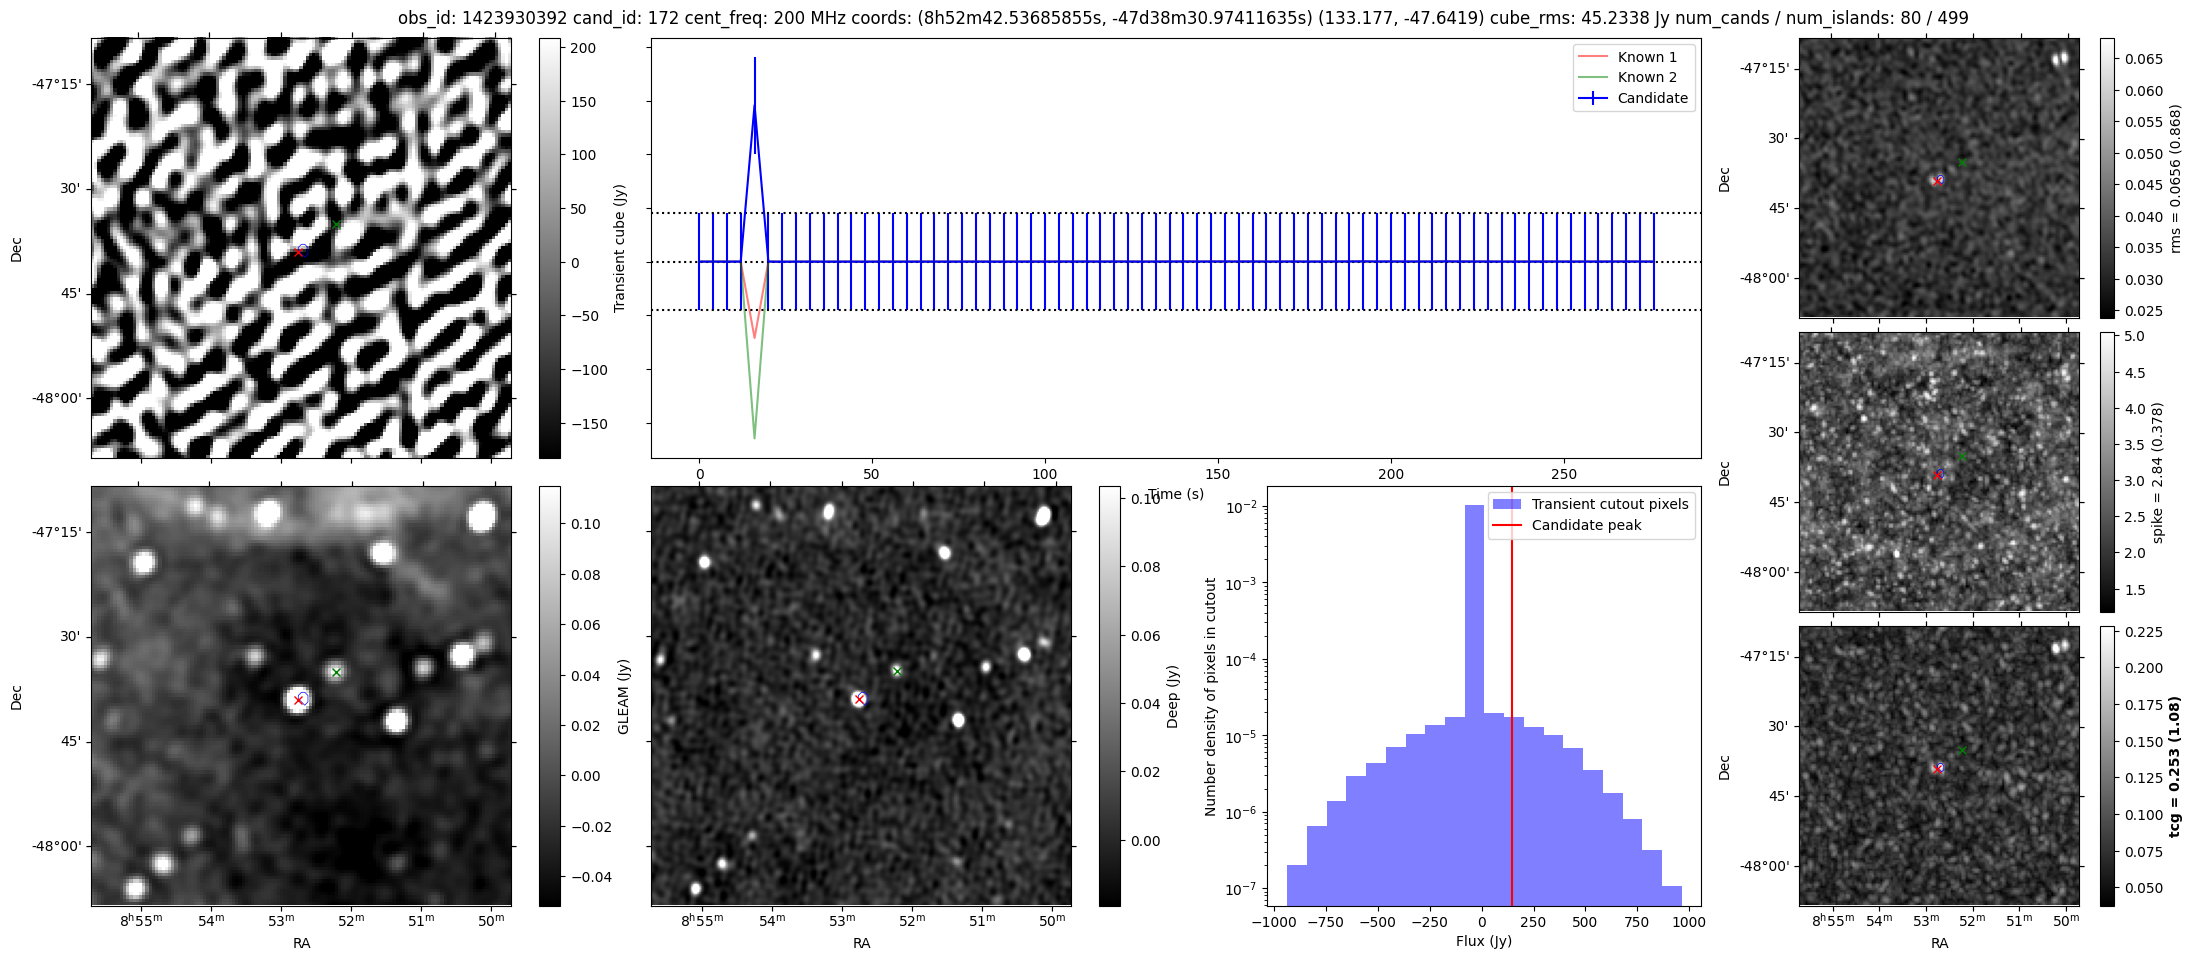Screen dimensions: 2193x960
Task: Click the GLEAM (Jy) colorbar
Action: [x=549, y=696]
